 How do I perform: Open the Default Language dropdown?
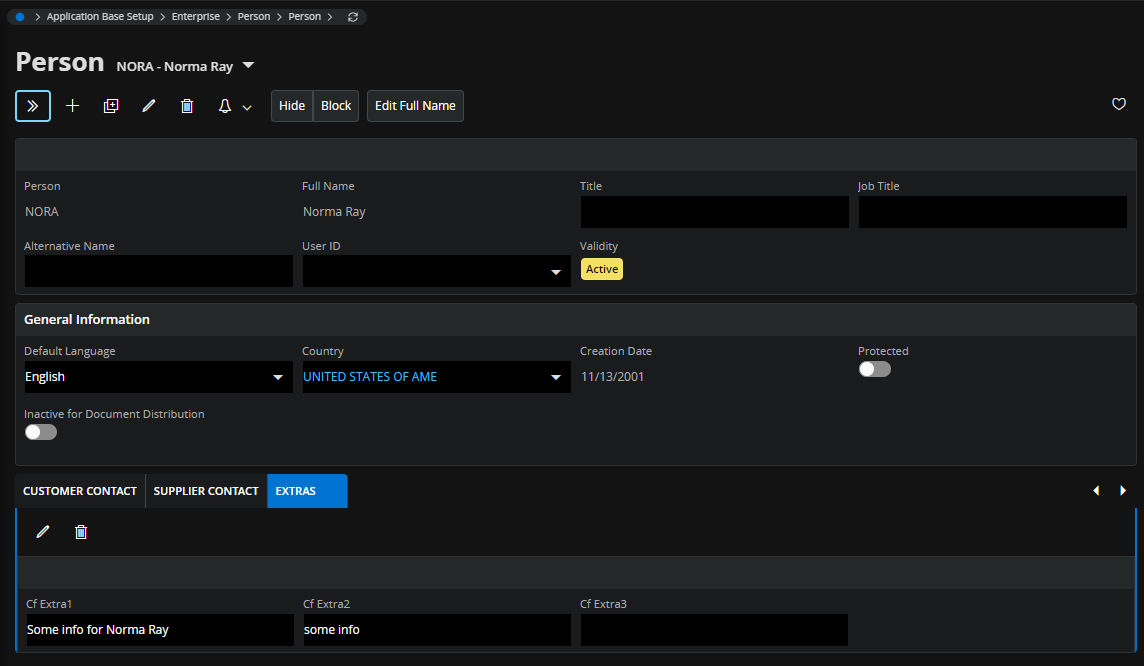coord(277,377)
